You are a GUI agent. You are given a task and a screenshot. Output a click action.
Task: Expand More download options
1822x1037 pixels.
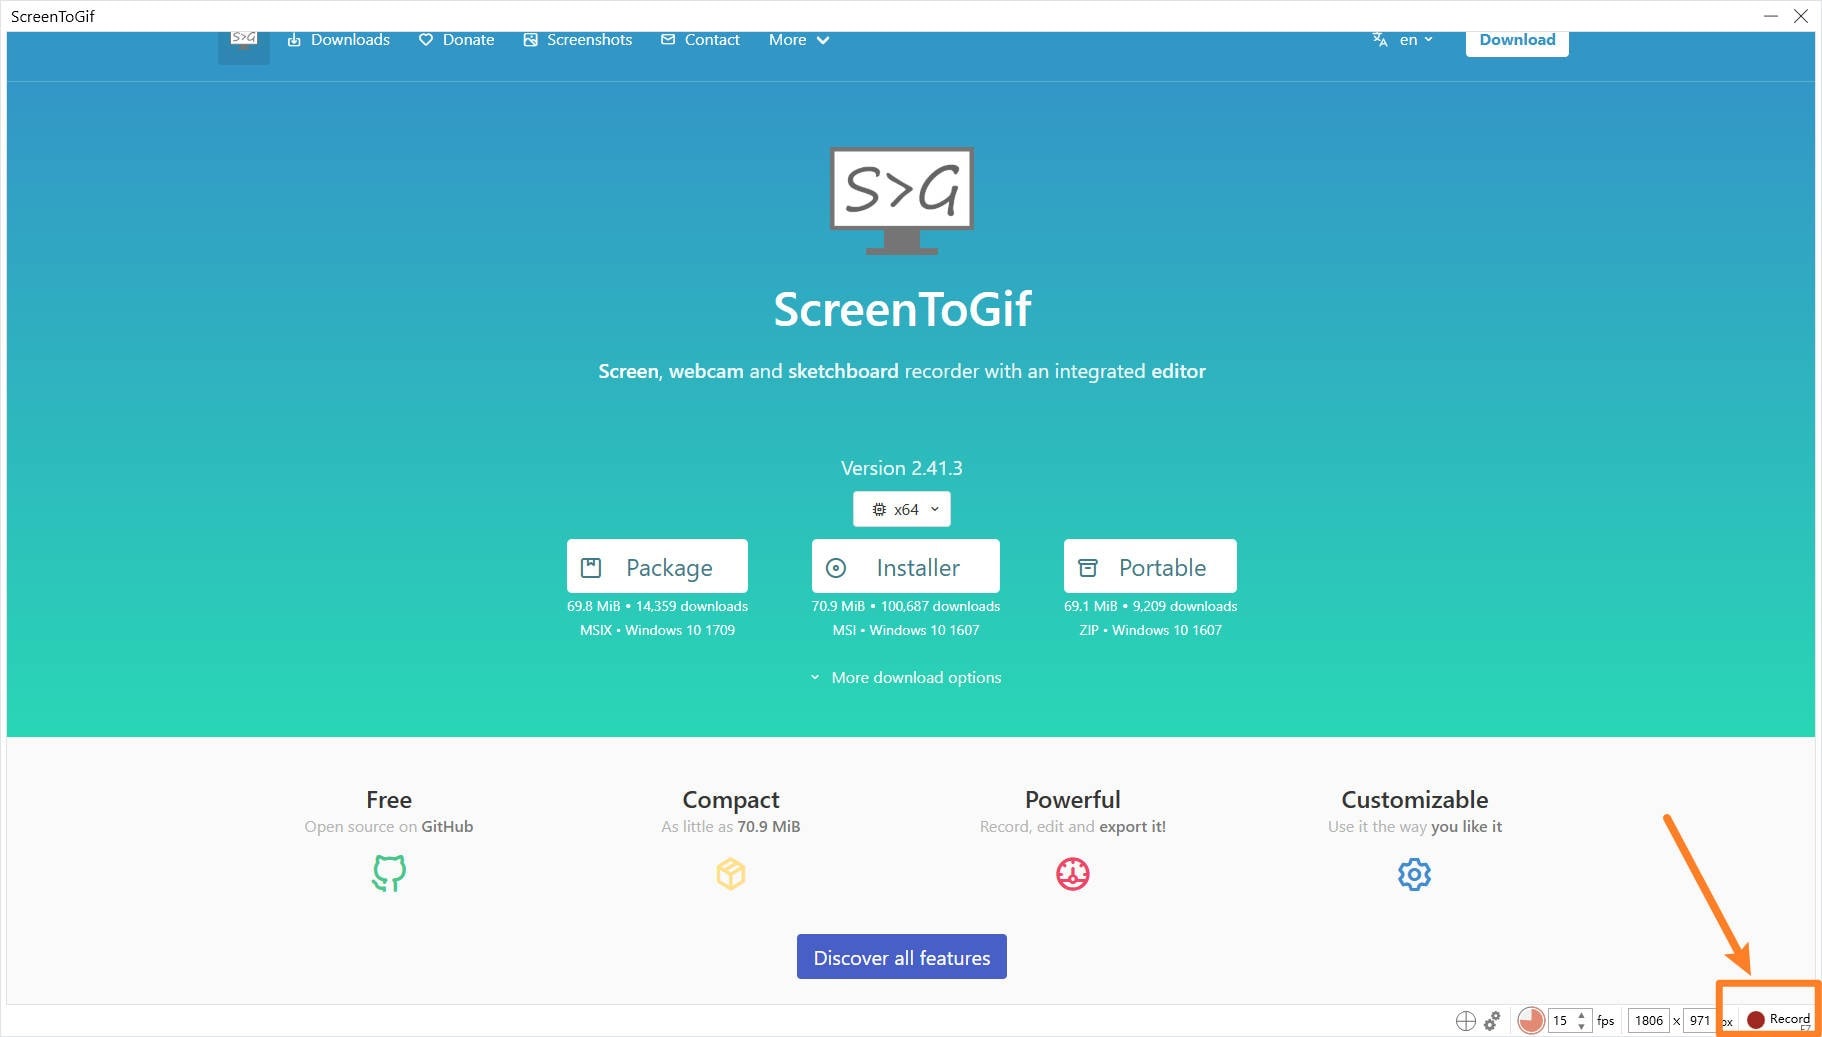tap(906, 677)
